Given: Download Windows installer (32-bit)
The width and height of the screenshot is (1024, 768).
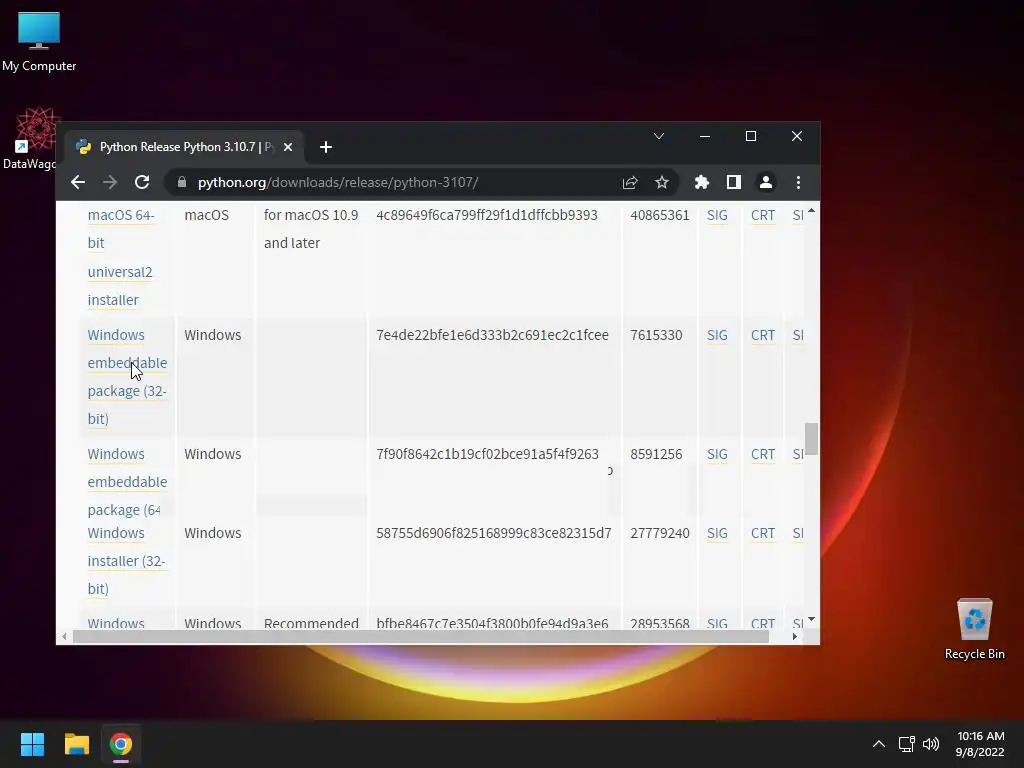Looking at the screenshot, I should tap(126, 561).
